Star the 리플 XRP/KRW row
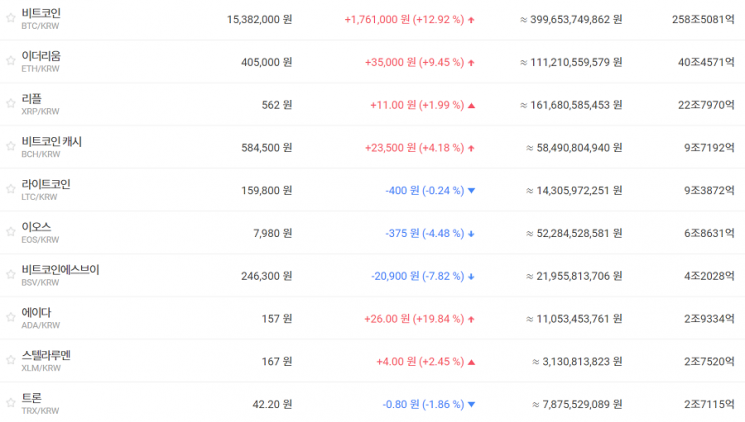Image resolution: width=745 pixels, height=422 pixels. coord(10,104)
